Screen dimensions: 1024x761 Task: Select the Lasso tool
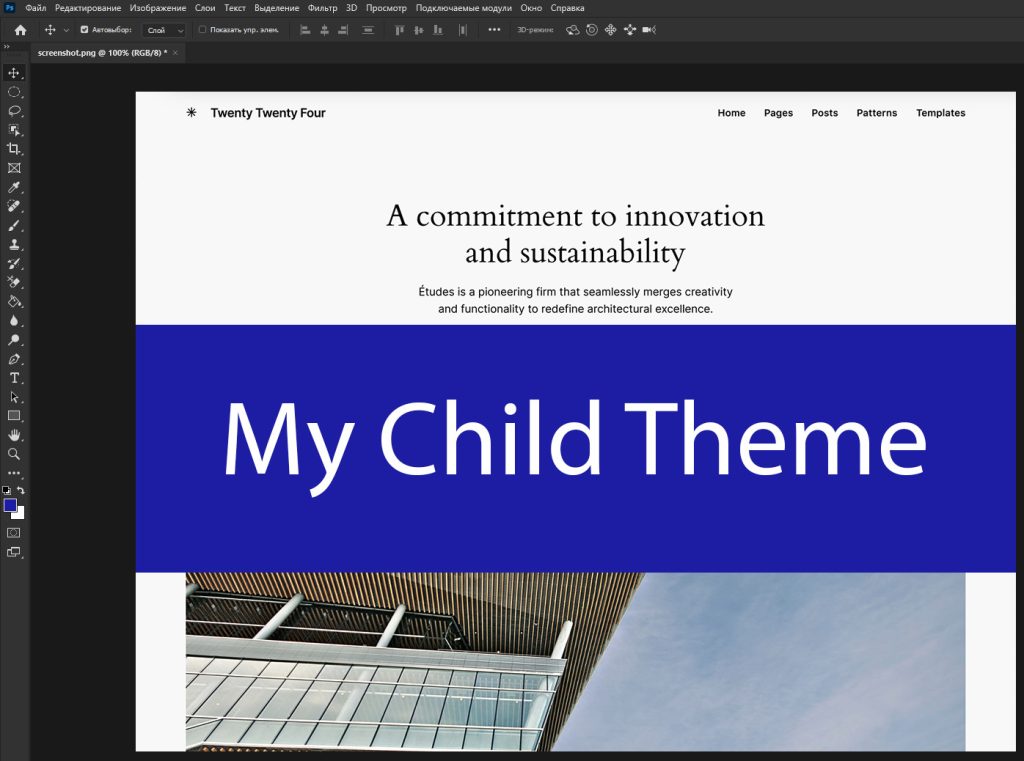coord(14,111)
